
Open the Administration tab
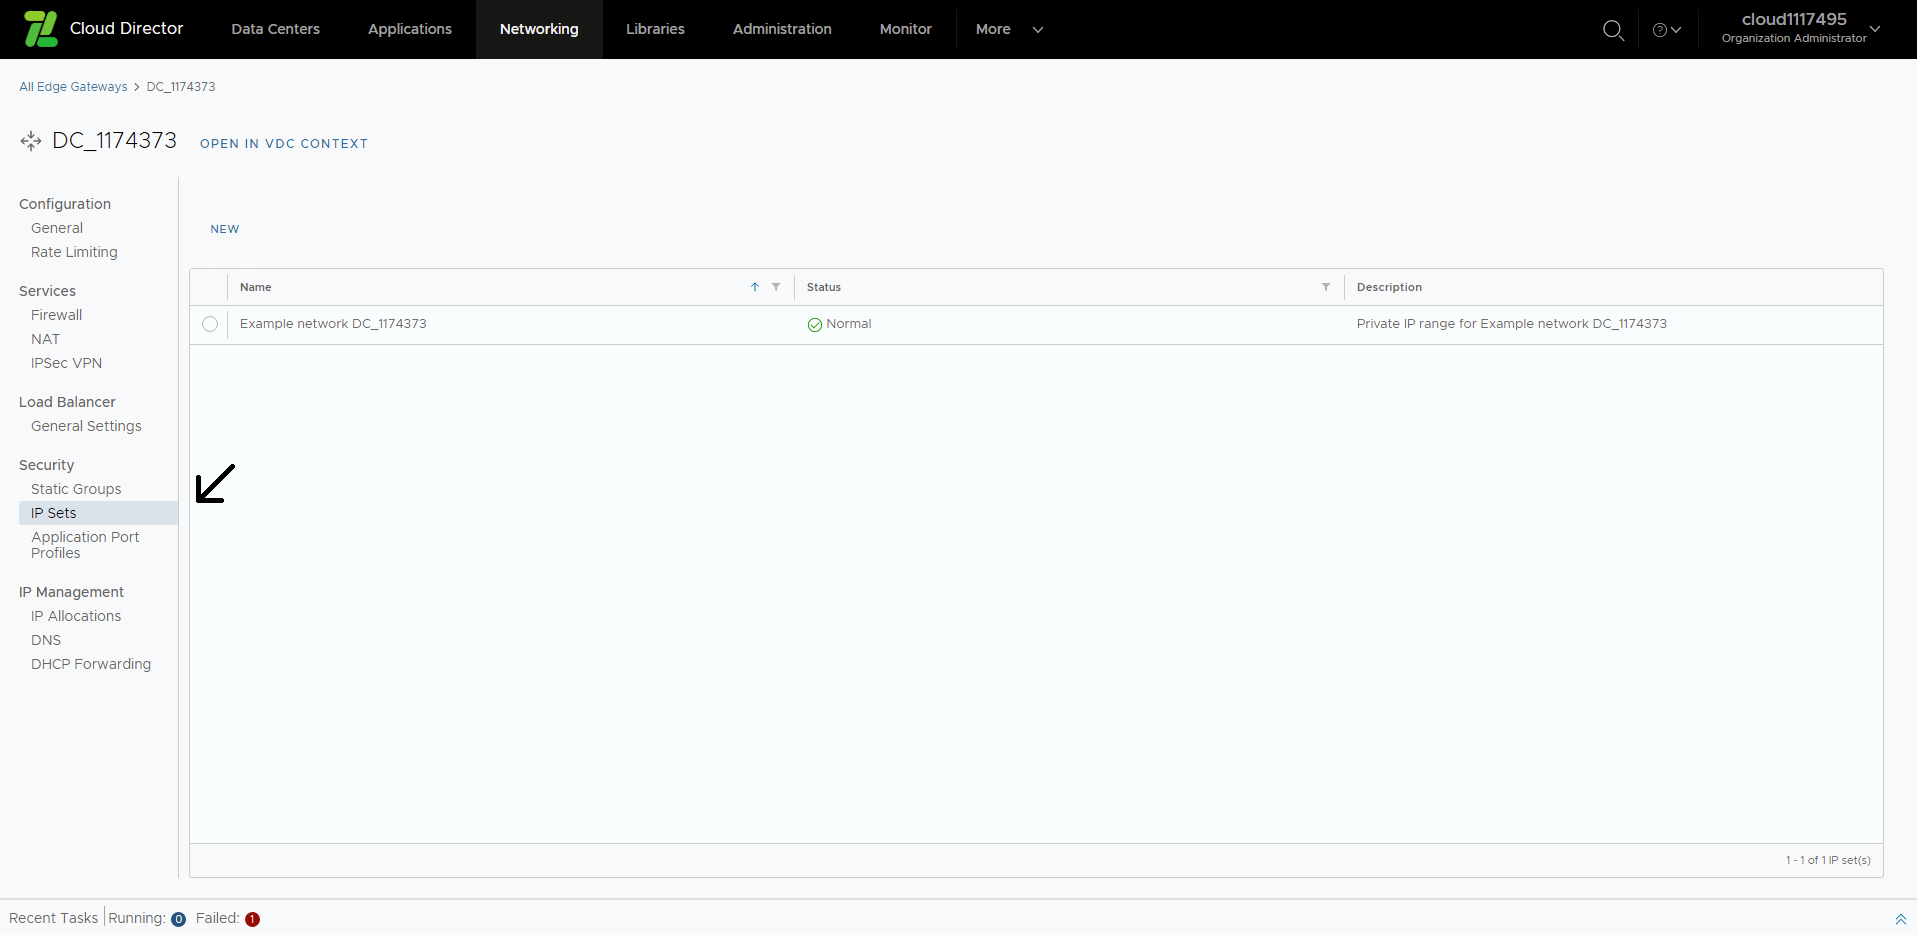click(782, 29)
